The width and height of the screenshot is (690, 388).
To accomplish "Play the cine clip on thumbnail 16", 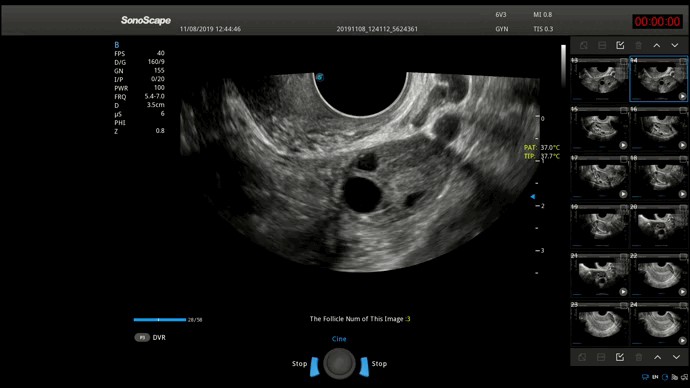I will pos(682,145).
